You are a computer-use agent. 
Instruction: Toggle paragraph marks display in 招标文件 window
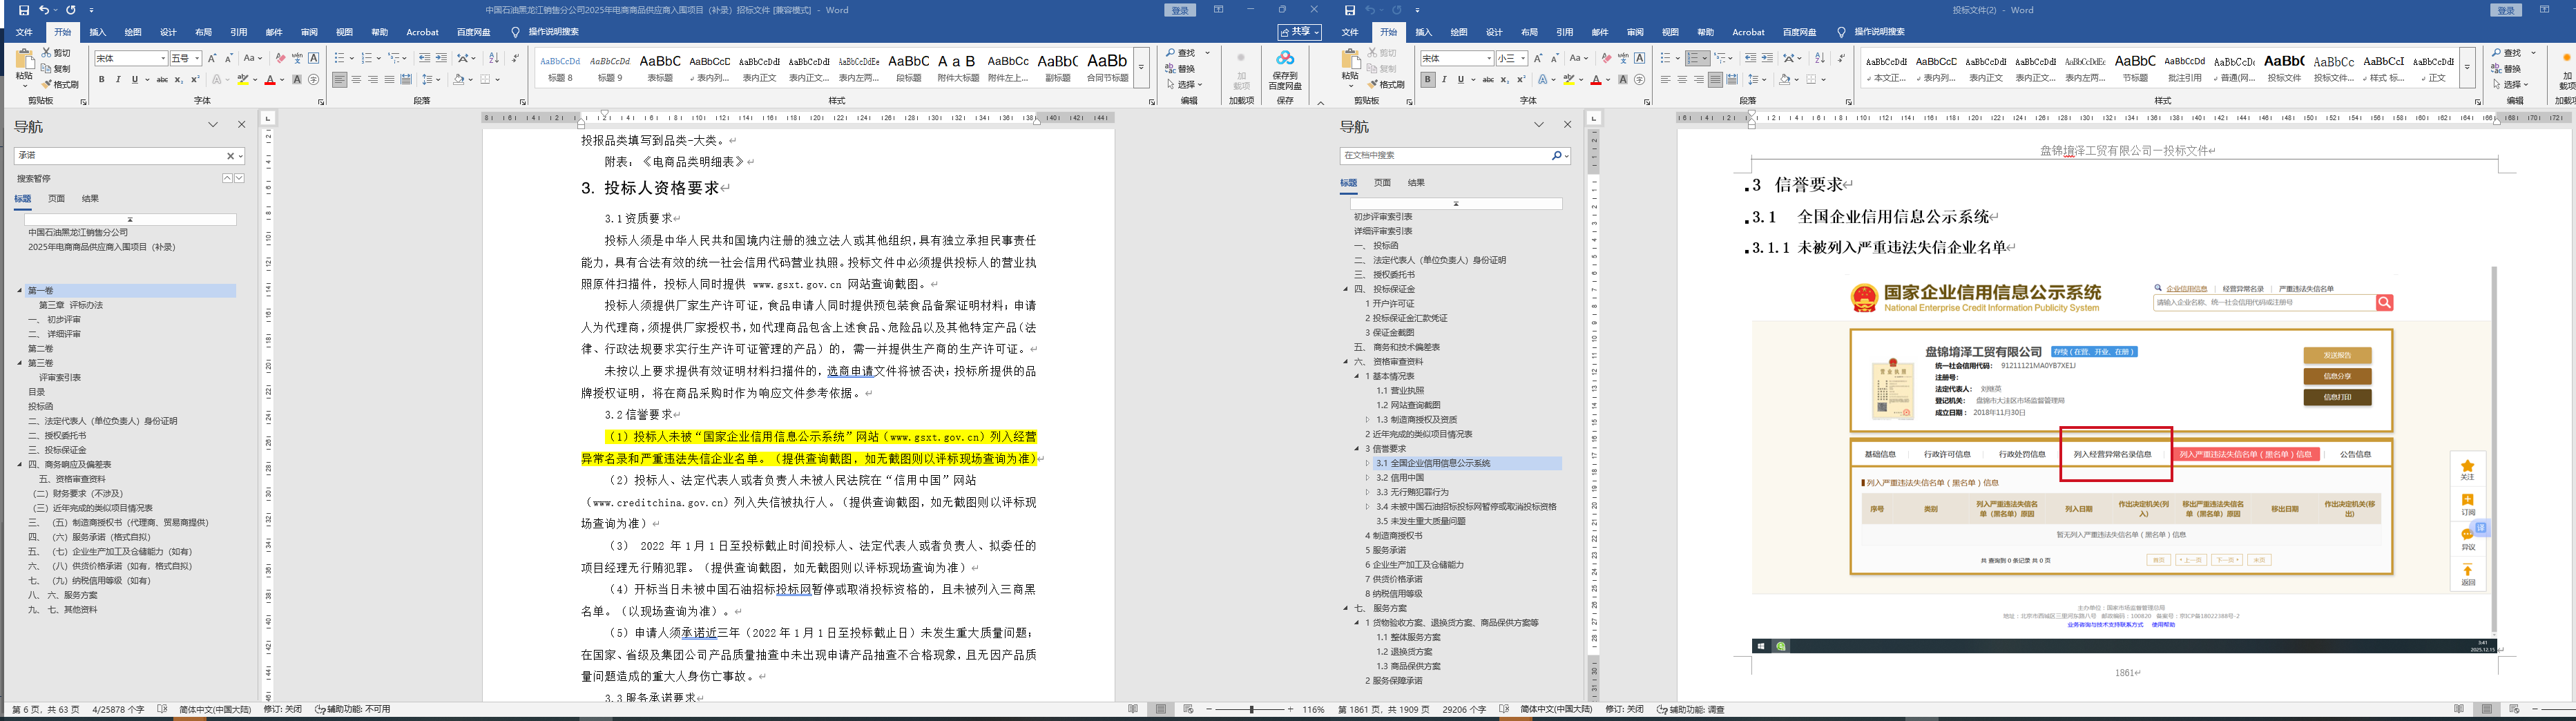pyautogui.click(x=515, y=58)
